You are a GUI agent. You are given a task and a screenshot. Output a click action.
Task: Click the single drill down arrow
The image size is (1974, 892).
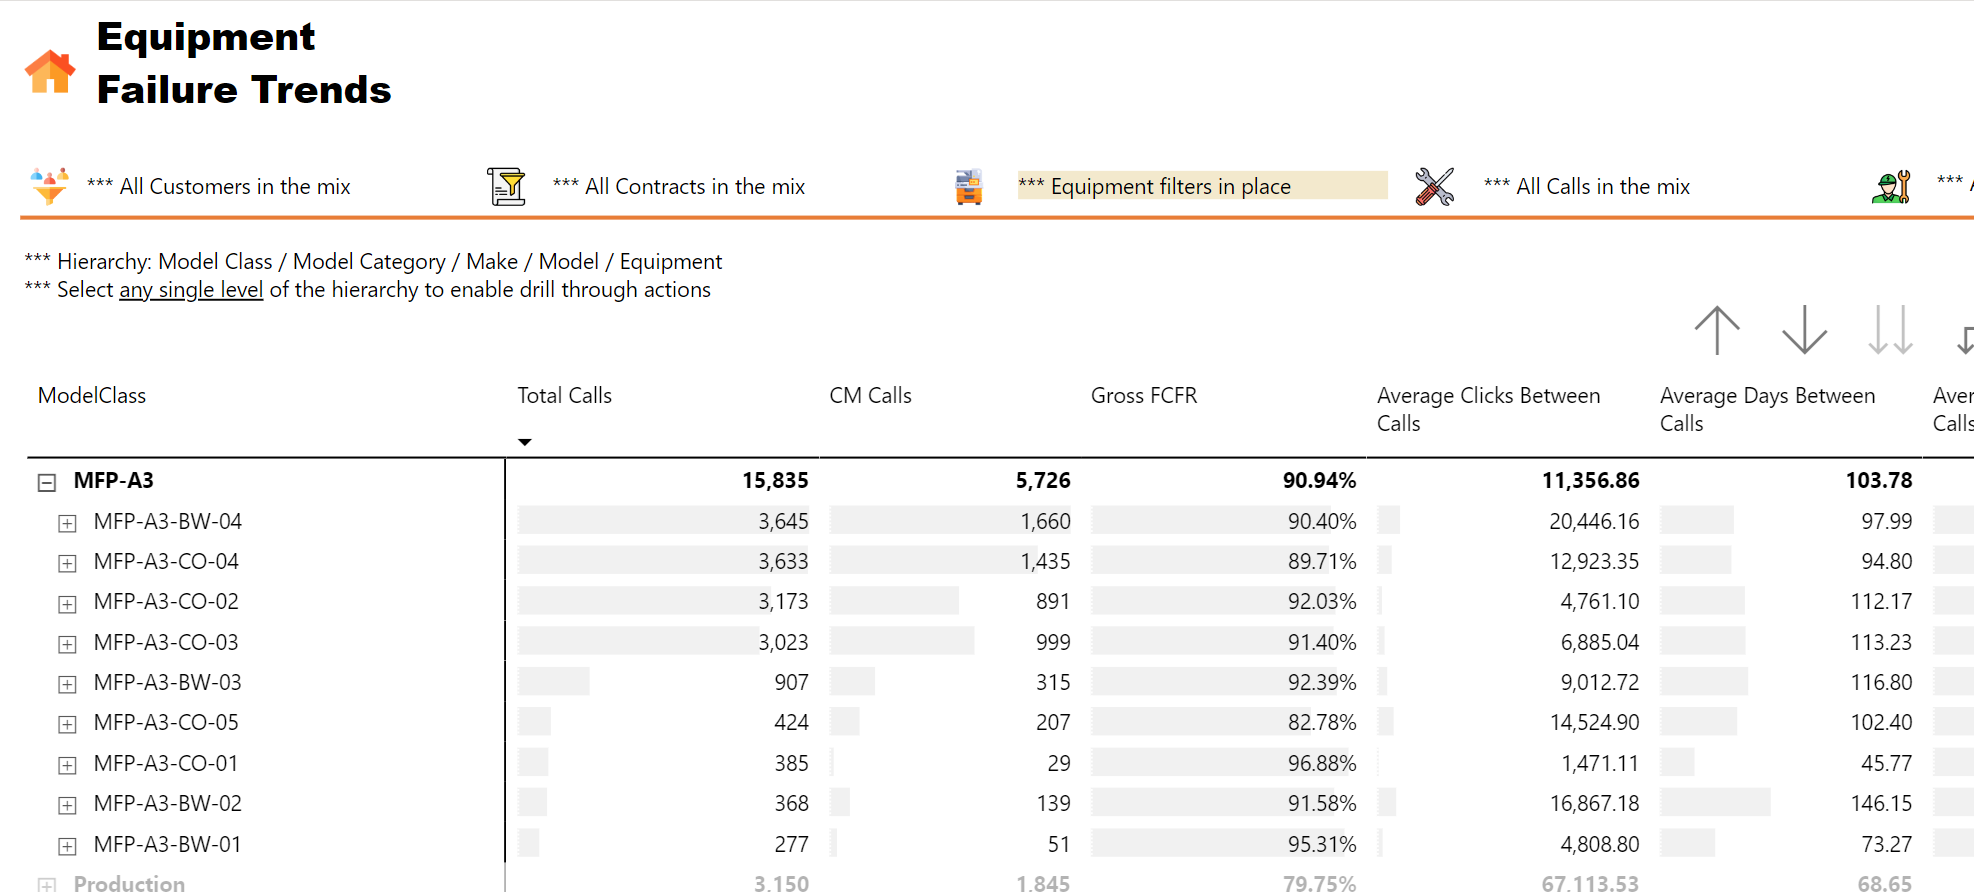coord(1804,330)
